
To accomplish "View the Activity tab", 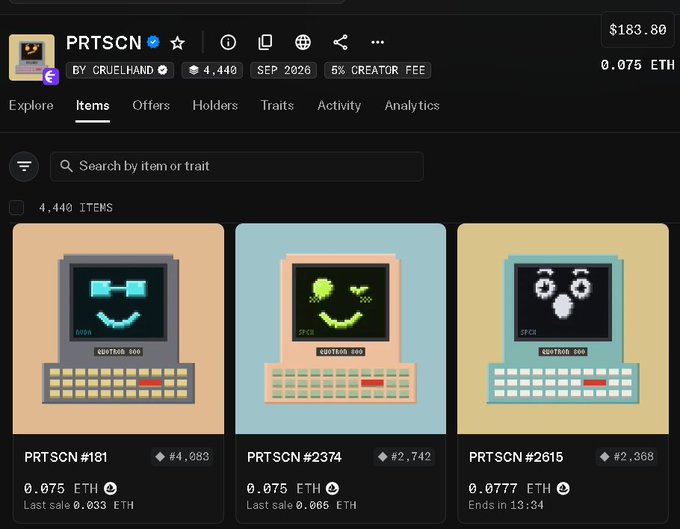I will pos(339,105).
